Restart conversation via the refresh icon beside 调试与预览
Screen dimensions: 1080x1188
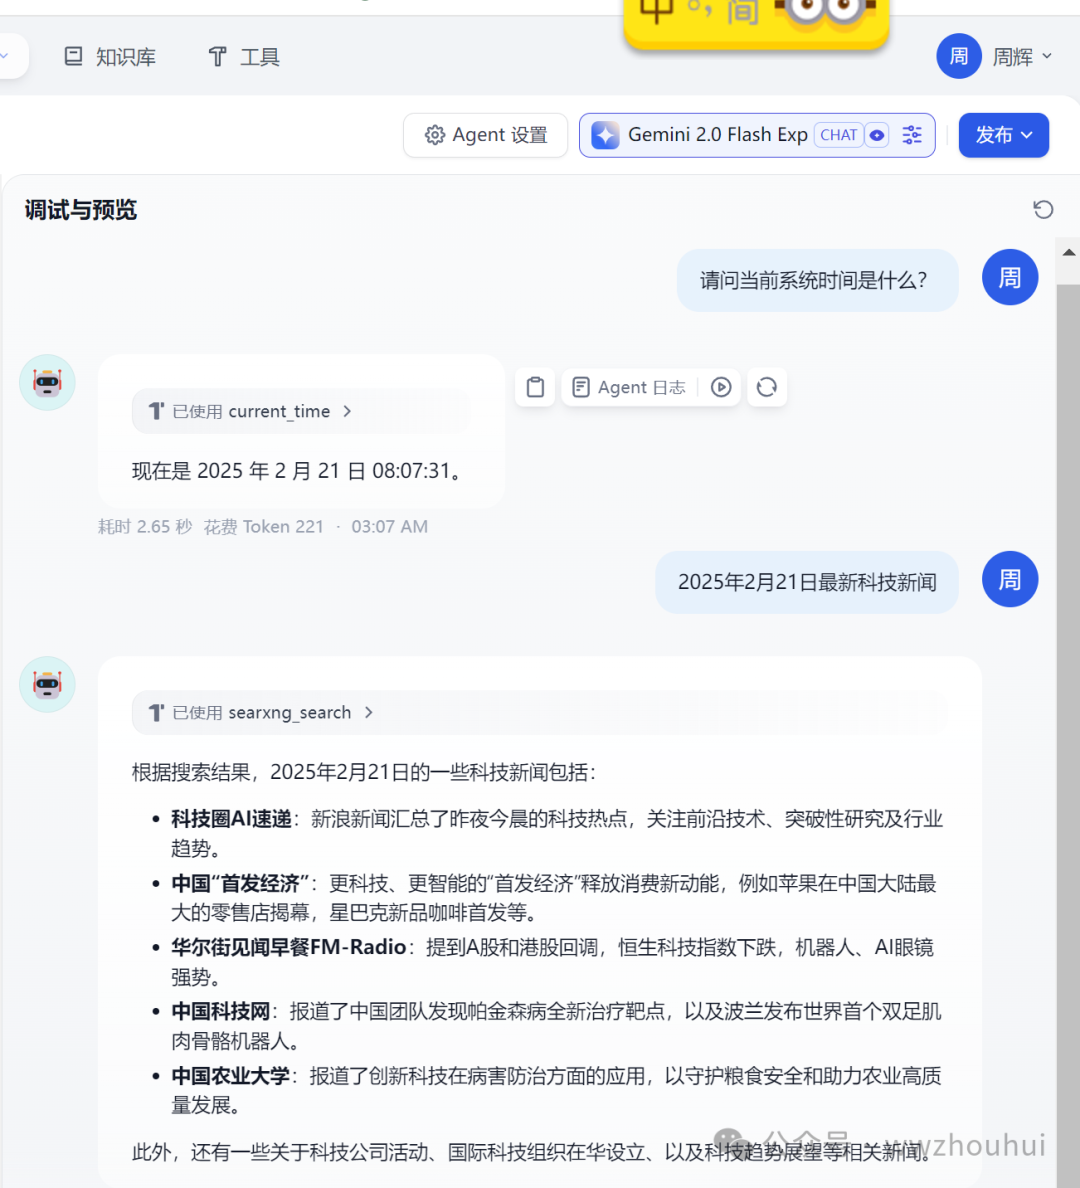pyautogui.click(x=1043, y=209)
